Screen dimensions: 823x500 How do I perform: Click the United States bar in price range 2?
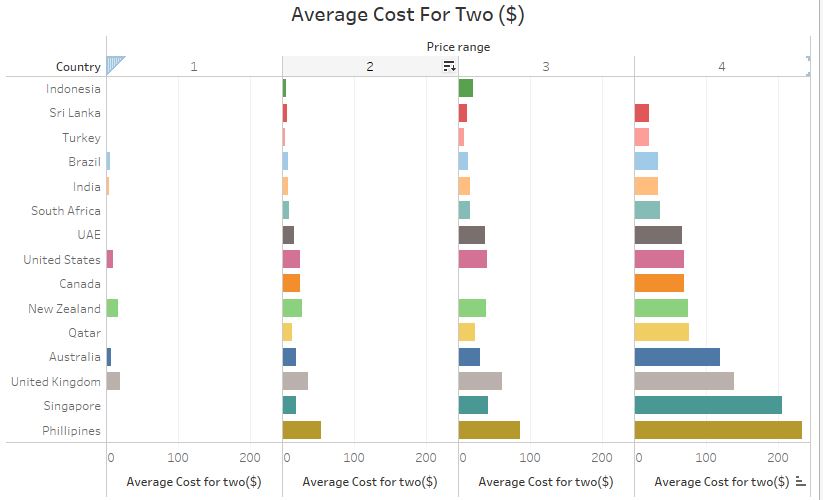[x=291, y=259]
